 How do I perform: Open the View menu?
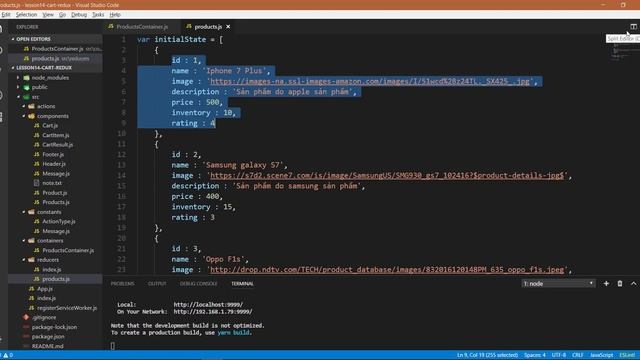pos(48,15)
